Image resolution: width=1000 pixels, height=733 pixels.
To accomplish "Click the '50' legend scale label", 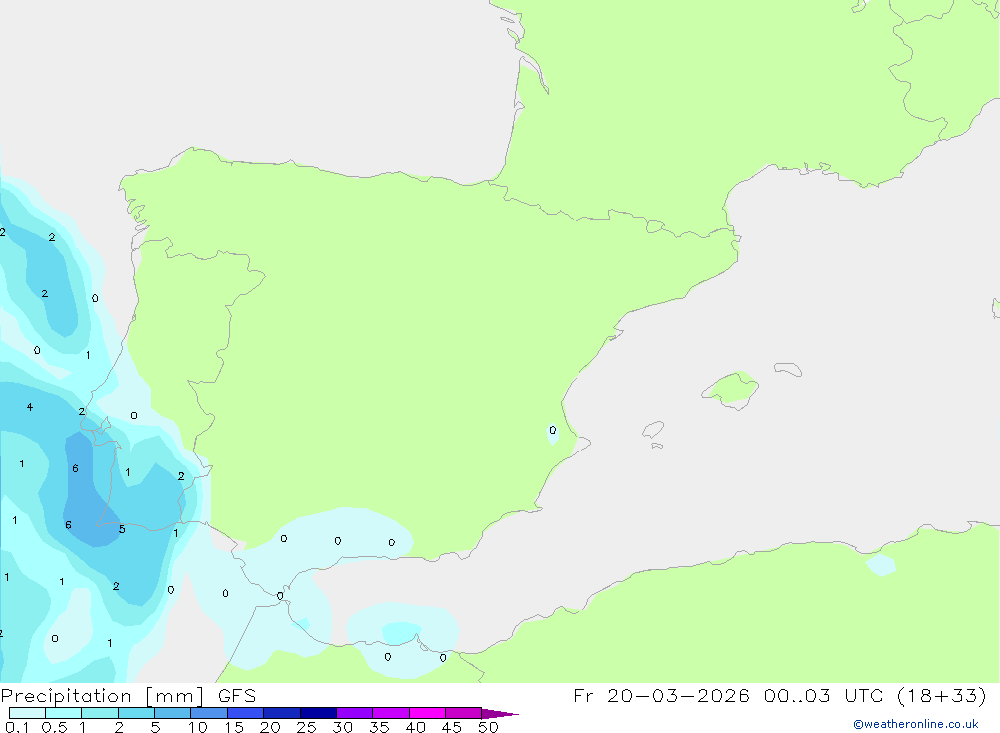I will [x=489, y=727].
